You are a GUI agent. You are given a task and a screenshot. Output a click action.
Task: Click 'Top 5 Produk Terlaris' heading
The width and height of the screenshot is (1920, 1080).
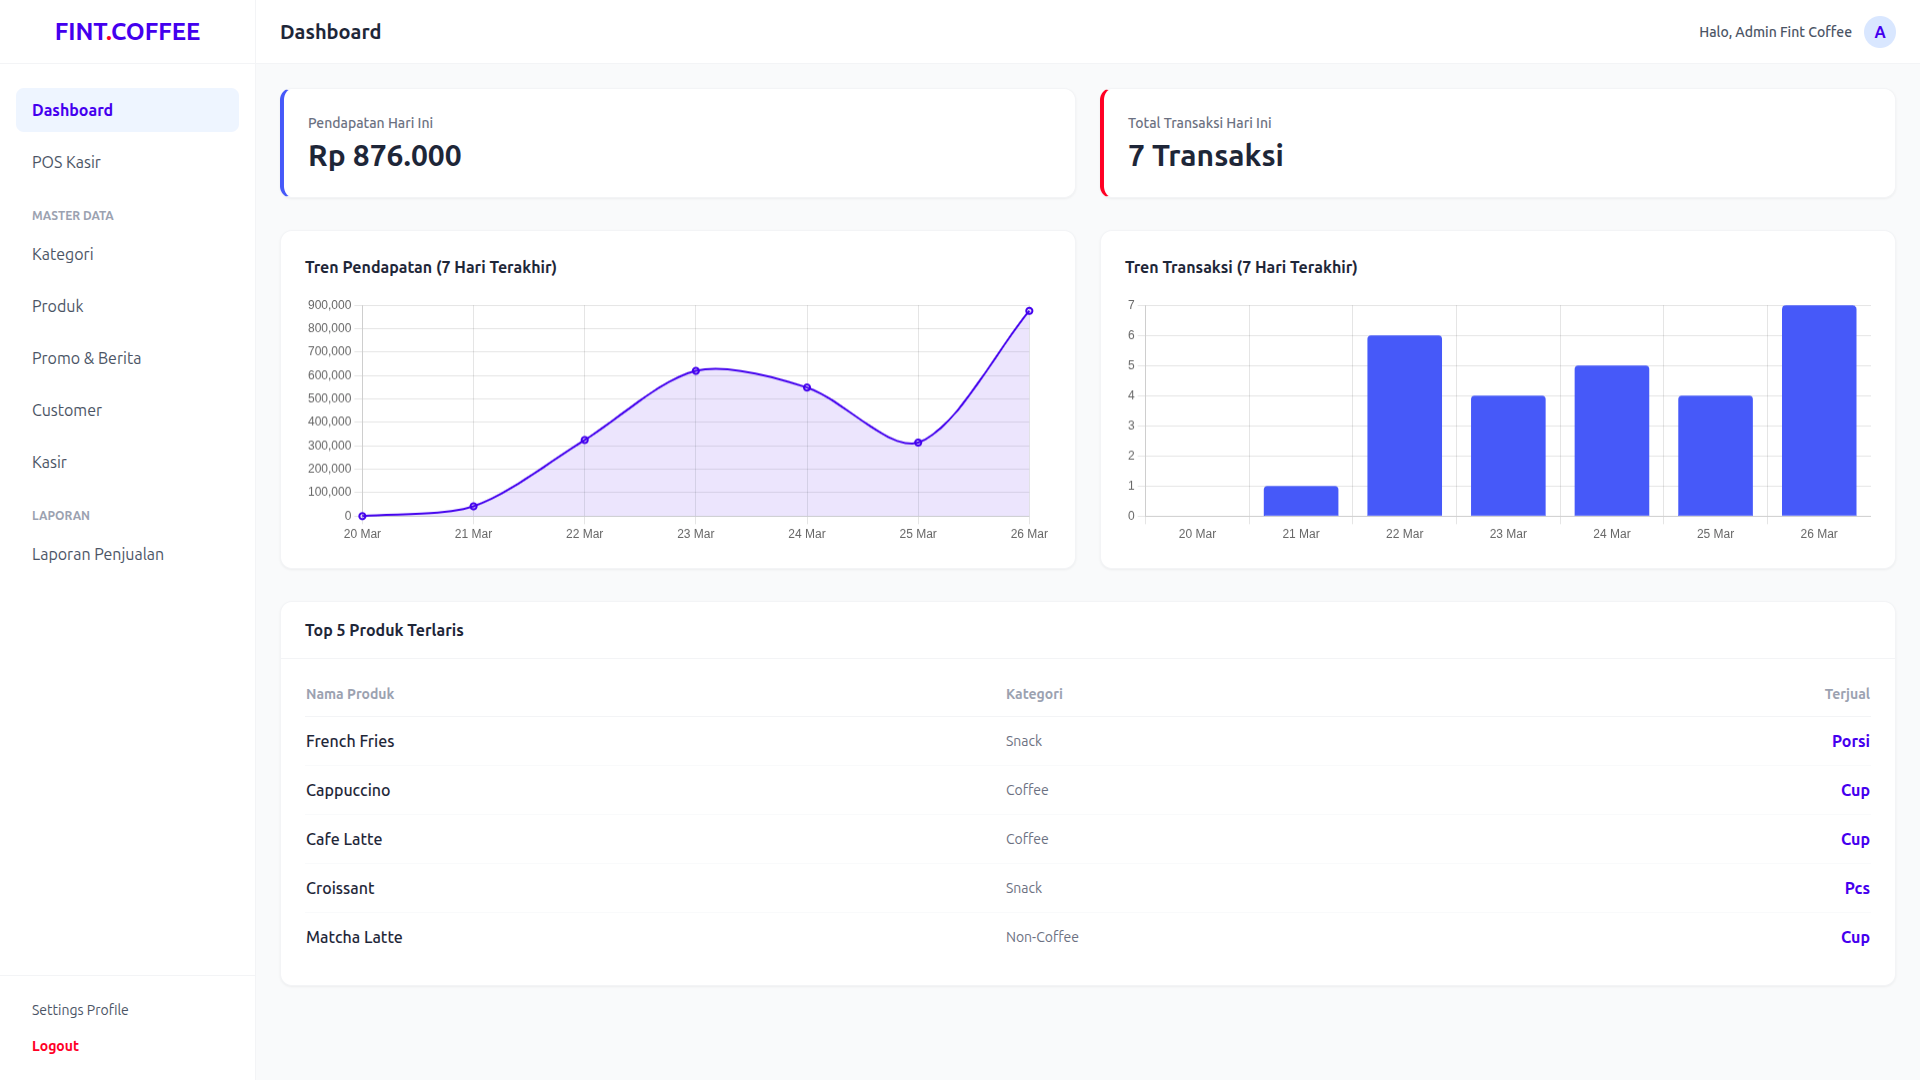(x=384, y=630)
